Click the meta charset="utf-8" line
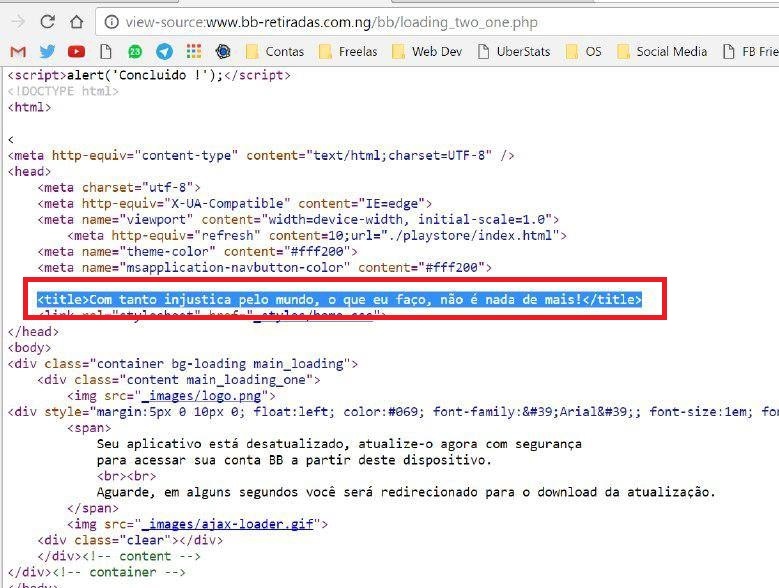 point(119,187)
